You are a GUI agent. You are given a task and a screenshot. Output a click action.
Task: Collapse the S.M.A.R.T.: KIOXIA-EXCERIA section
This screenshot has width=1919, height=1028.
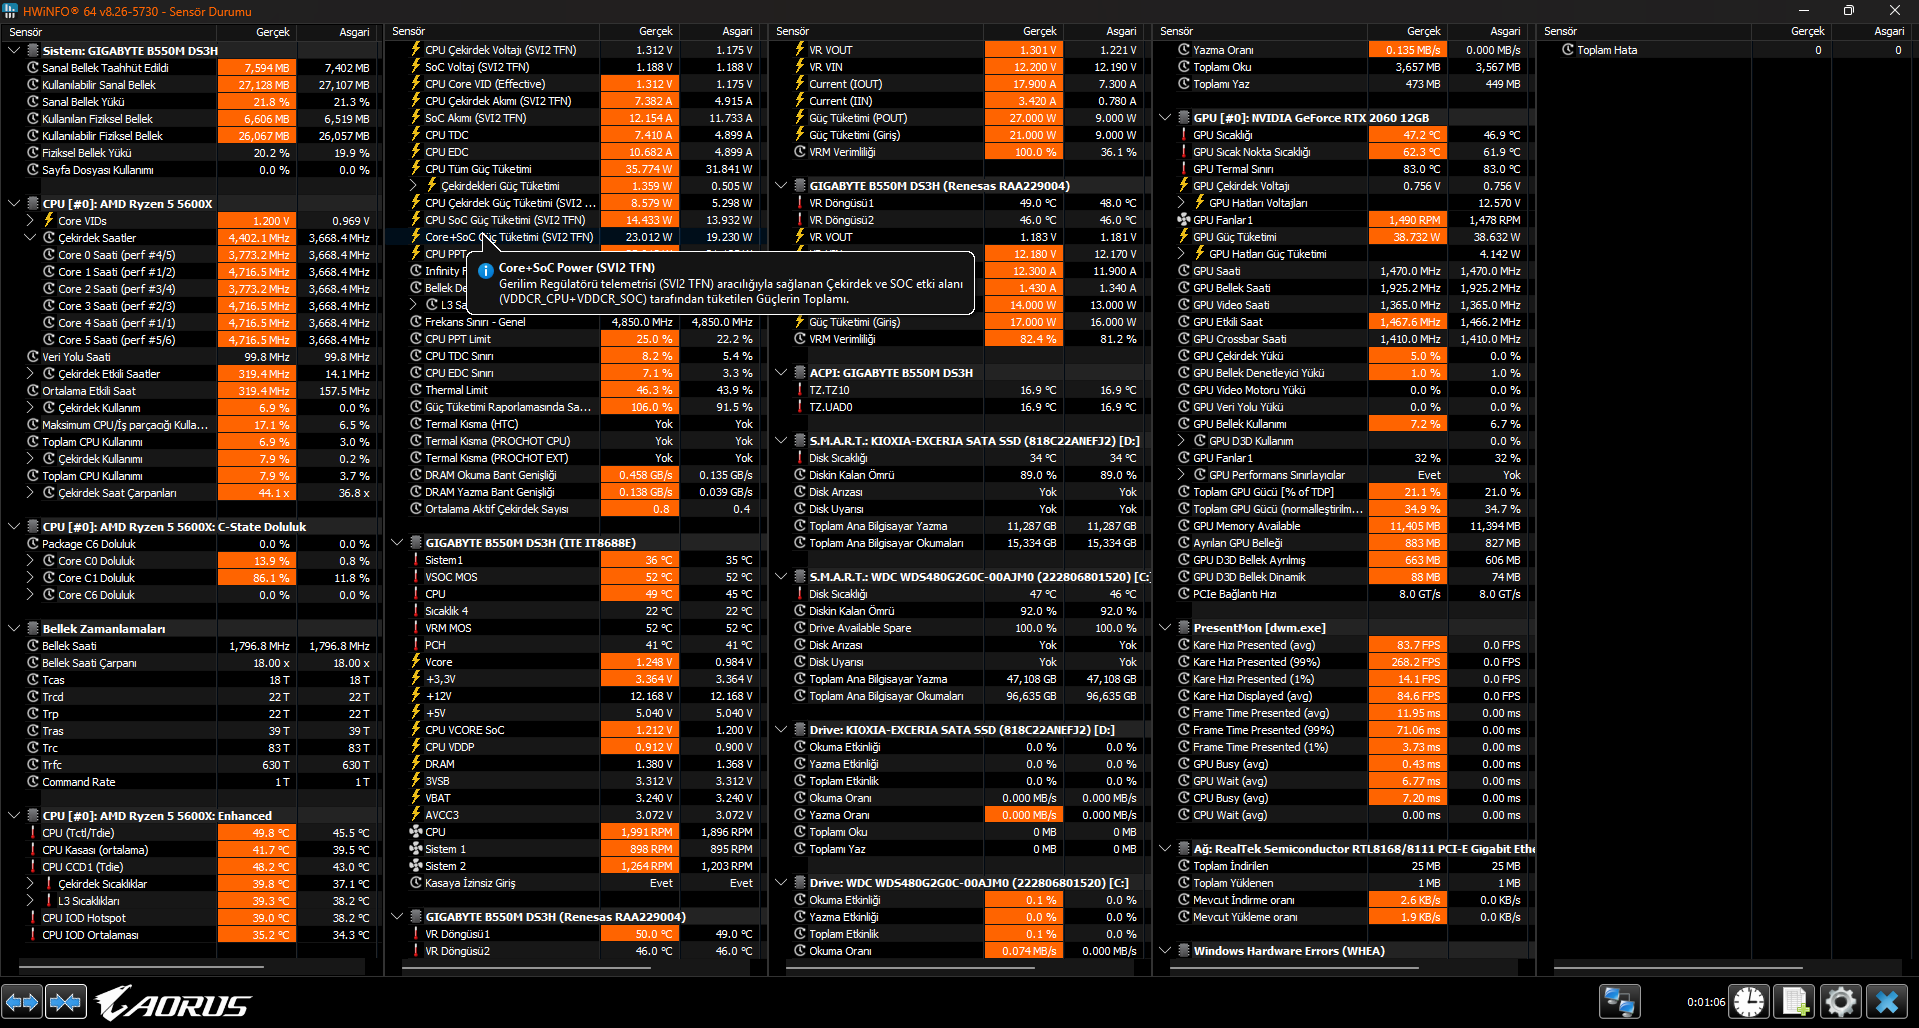point(781,441)
